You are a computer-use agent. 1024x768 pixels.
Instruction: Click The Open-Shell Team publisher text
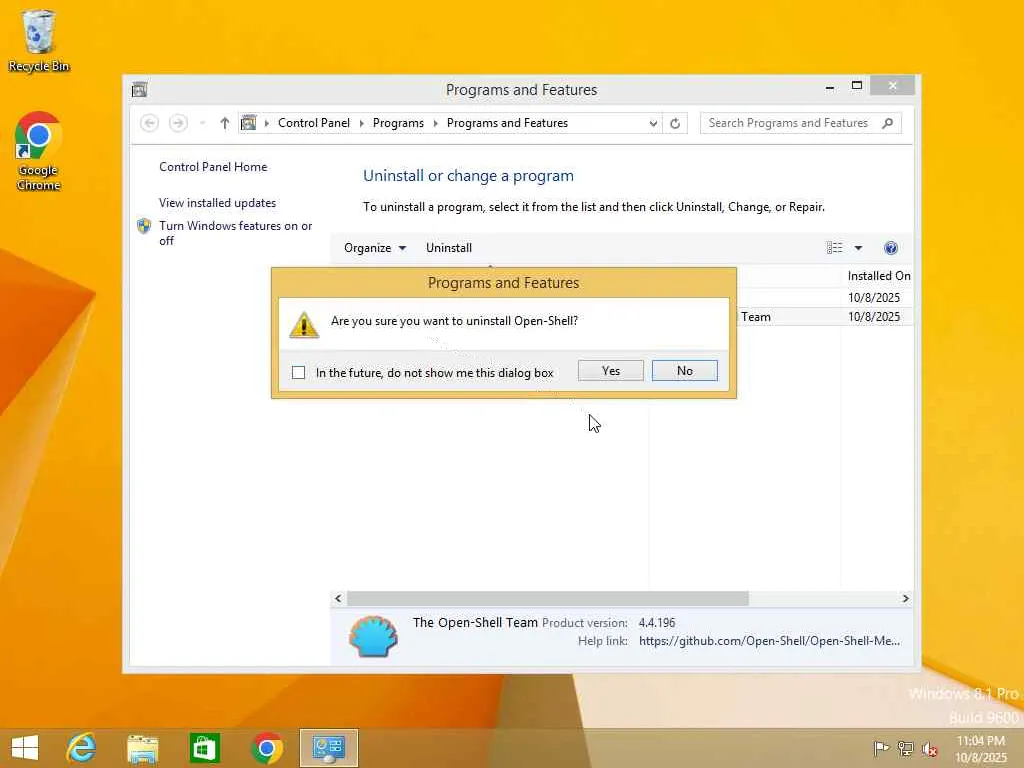(x=475, y=623)
